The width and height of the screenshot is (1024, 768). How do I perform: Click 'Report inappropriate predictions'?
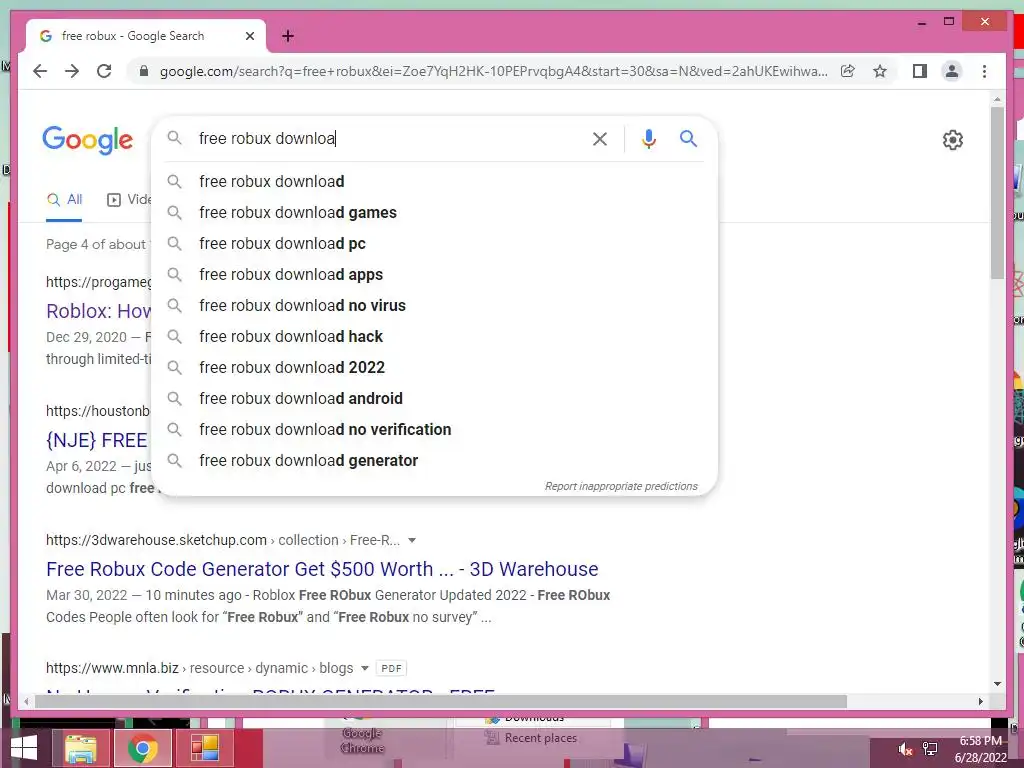621,487
